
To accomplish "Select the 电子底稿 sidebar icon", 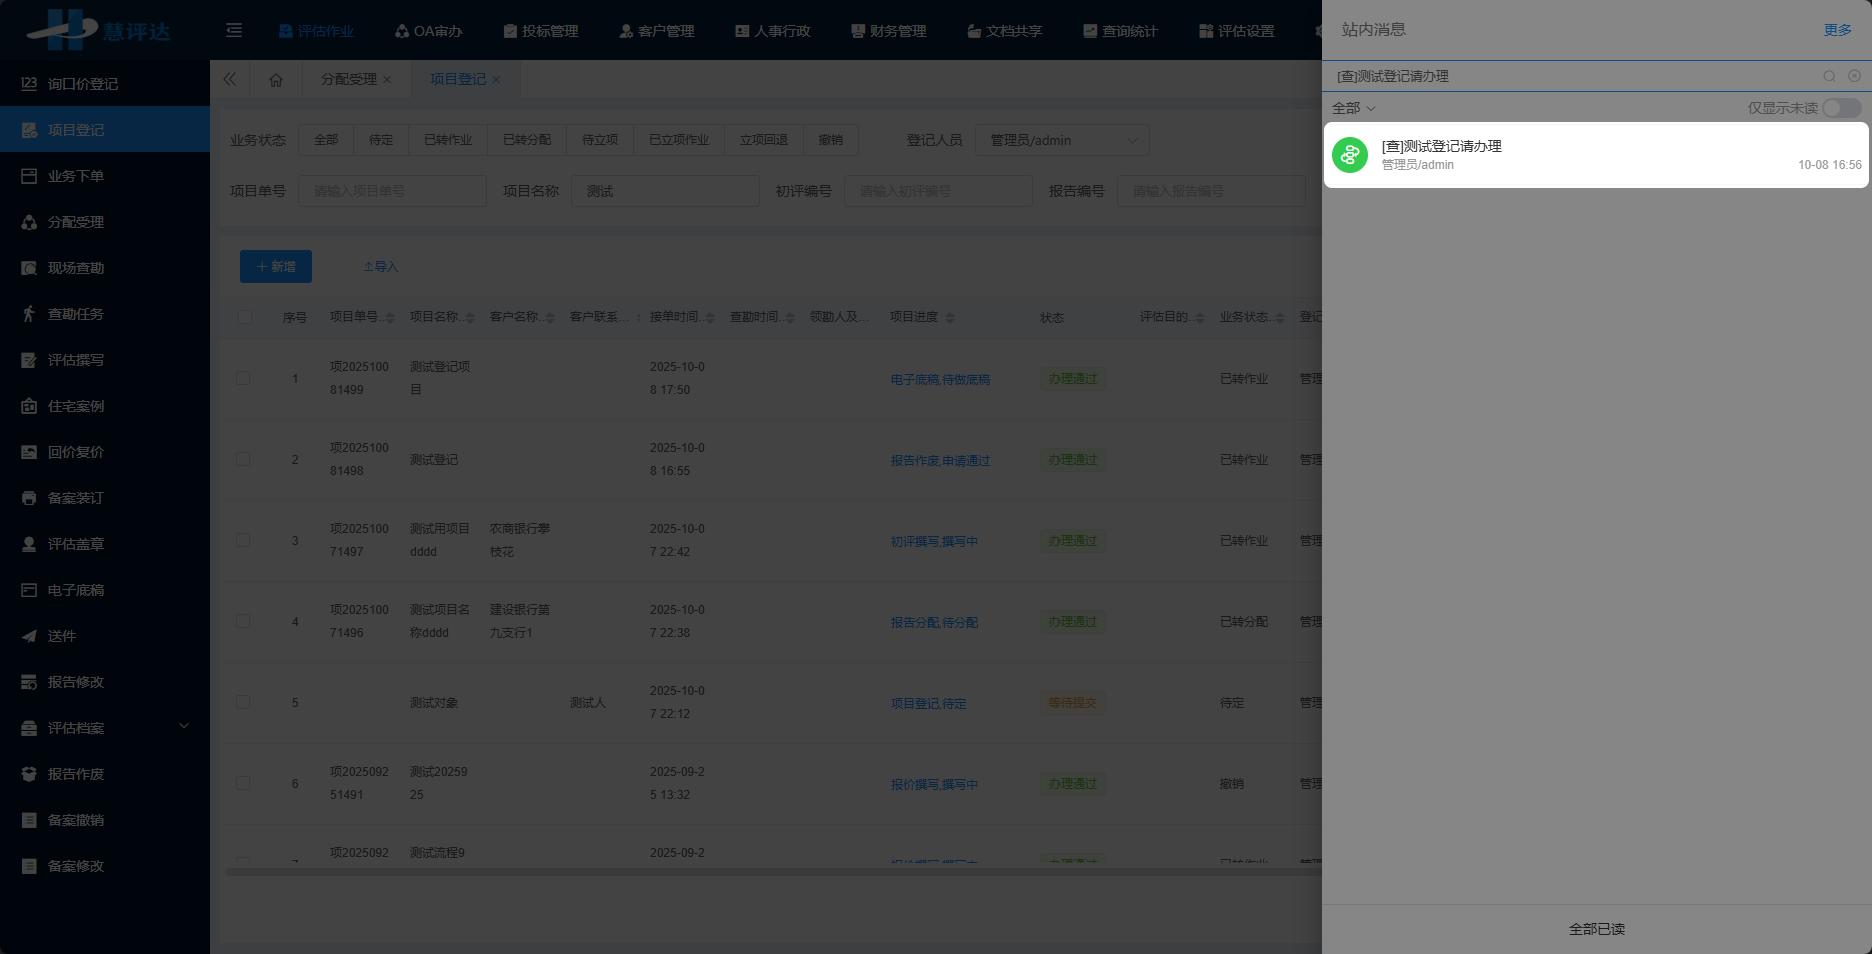I will (75, 590).
